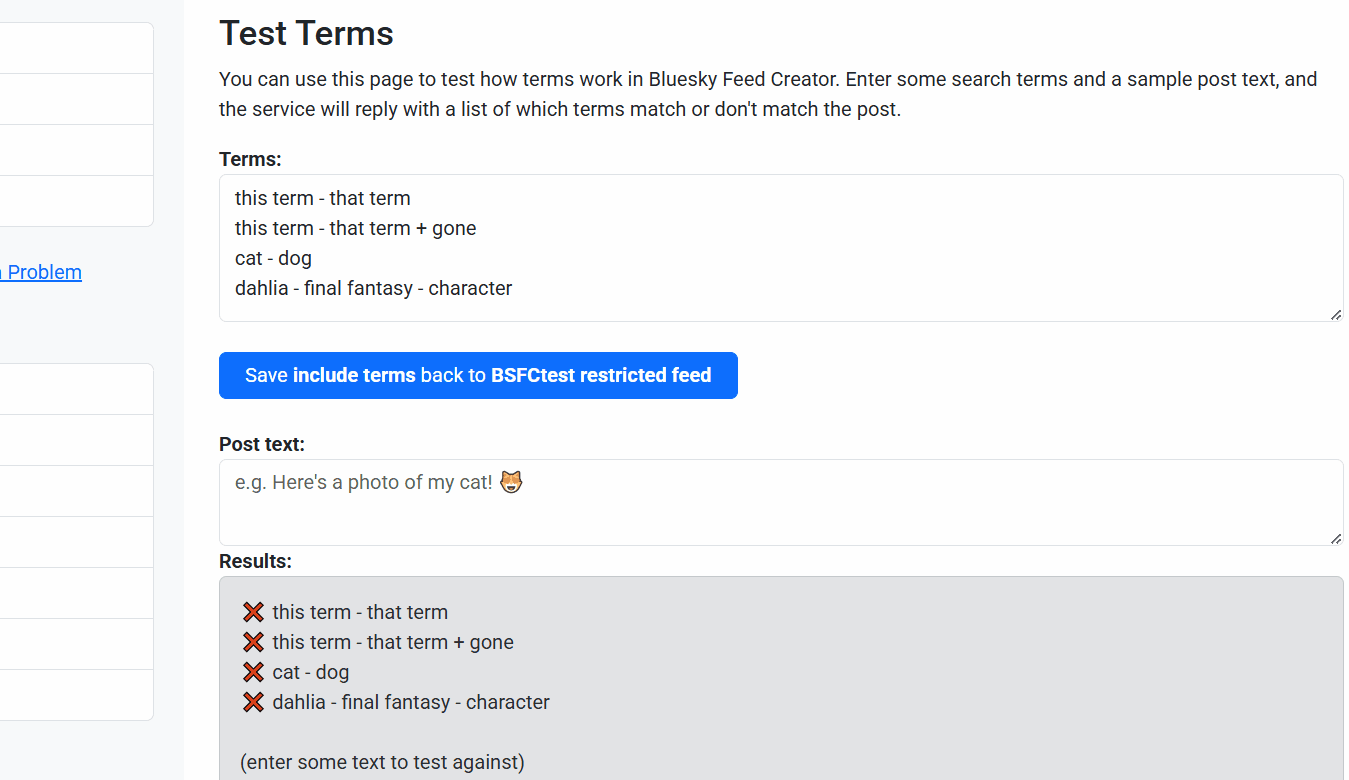
Task: Click "cat - dog" text in the Results box
Action: 310,672
